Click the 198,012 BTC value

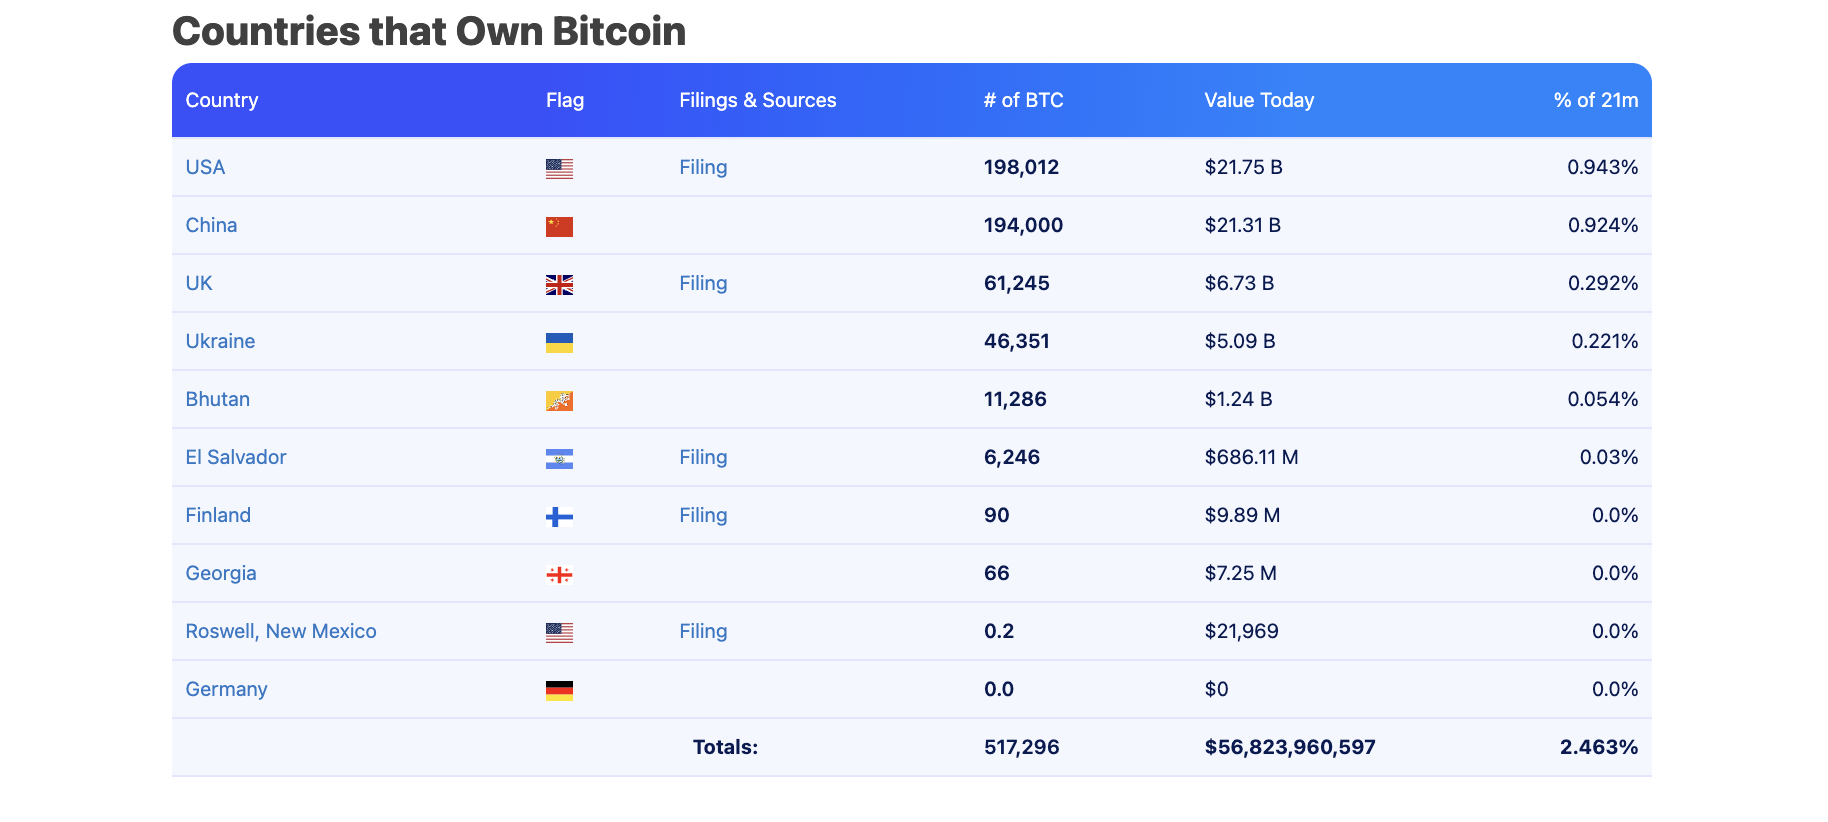point(1021,167)
